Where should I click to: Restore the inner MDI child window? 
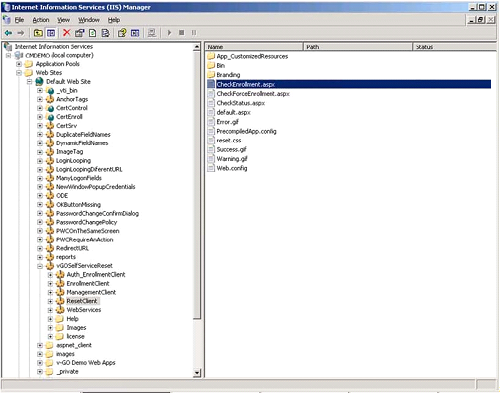481,20
